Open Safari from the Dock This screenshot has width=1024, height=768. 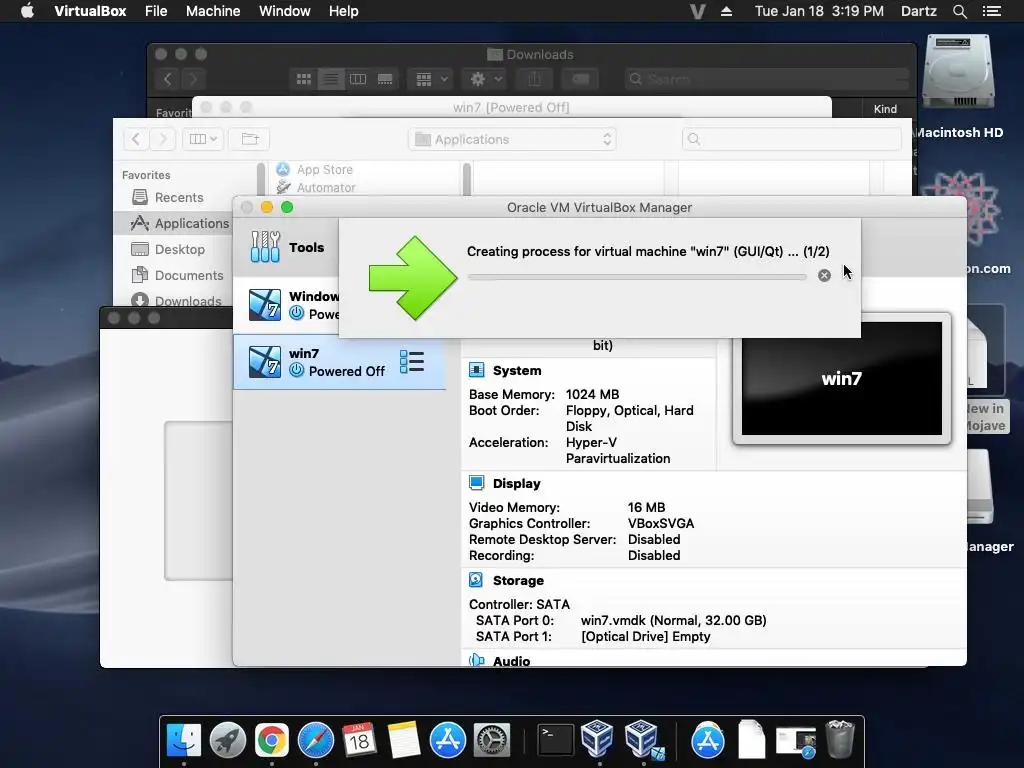316,741
